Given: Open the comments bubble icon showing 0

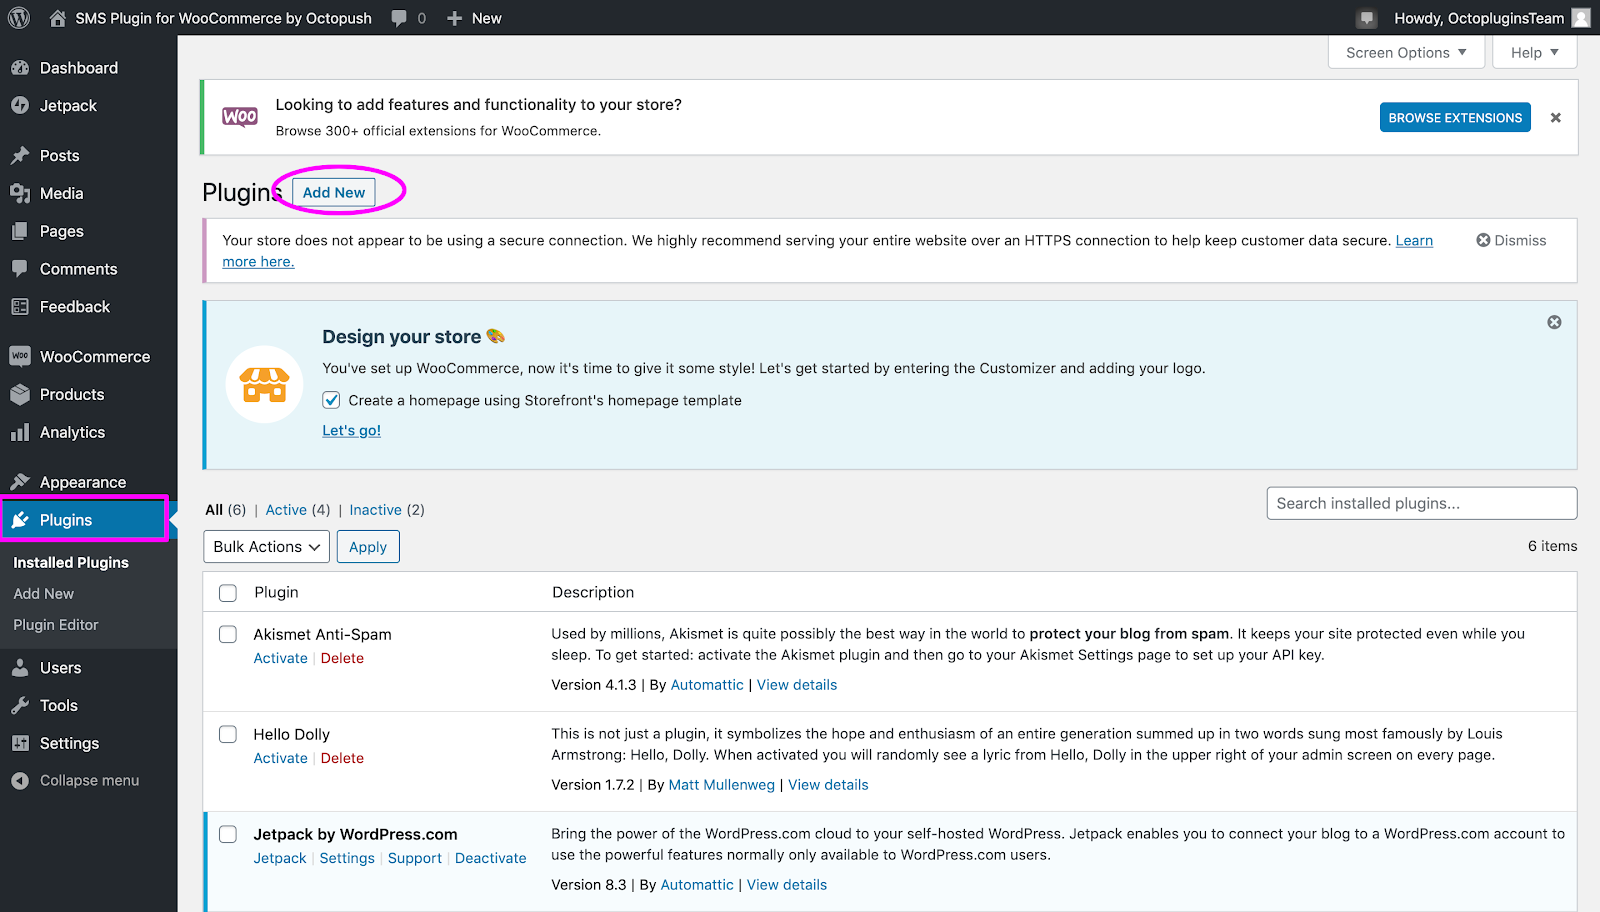Looking at the screenshot, I should tap(399, 18).
